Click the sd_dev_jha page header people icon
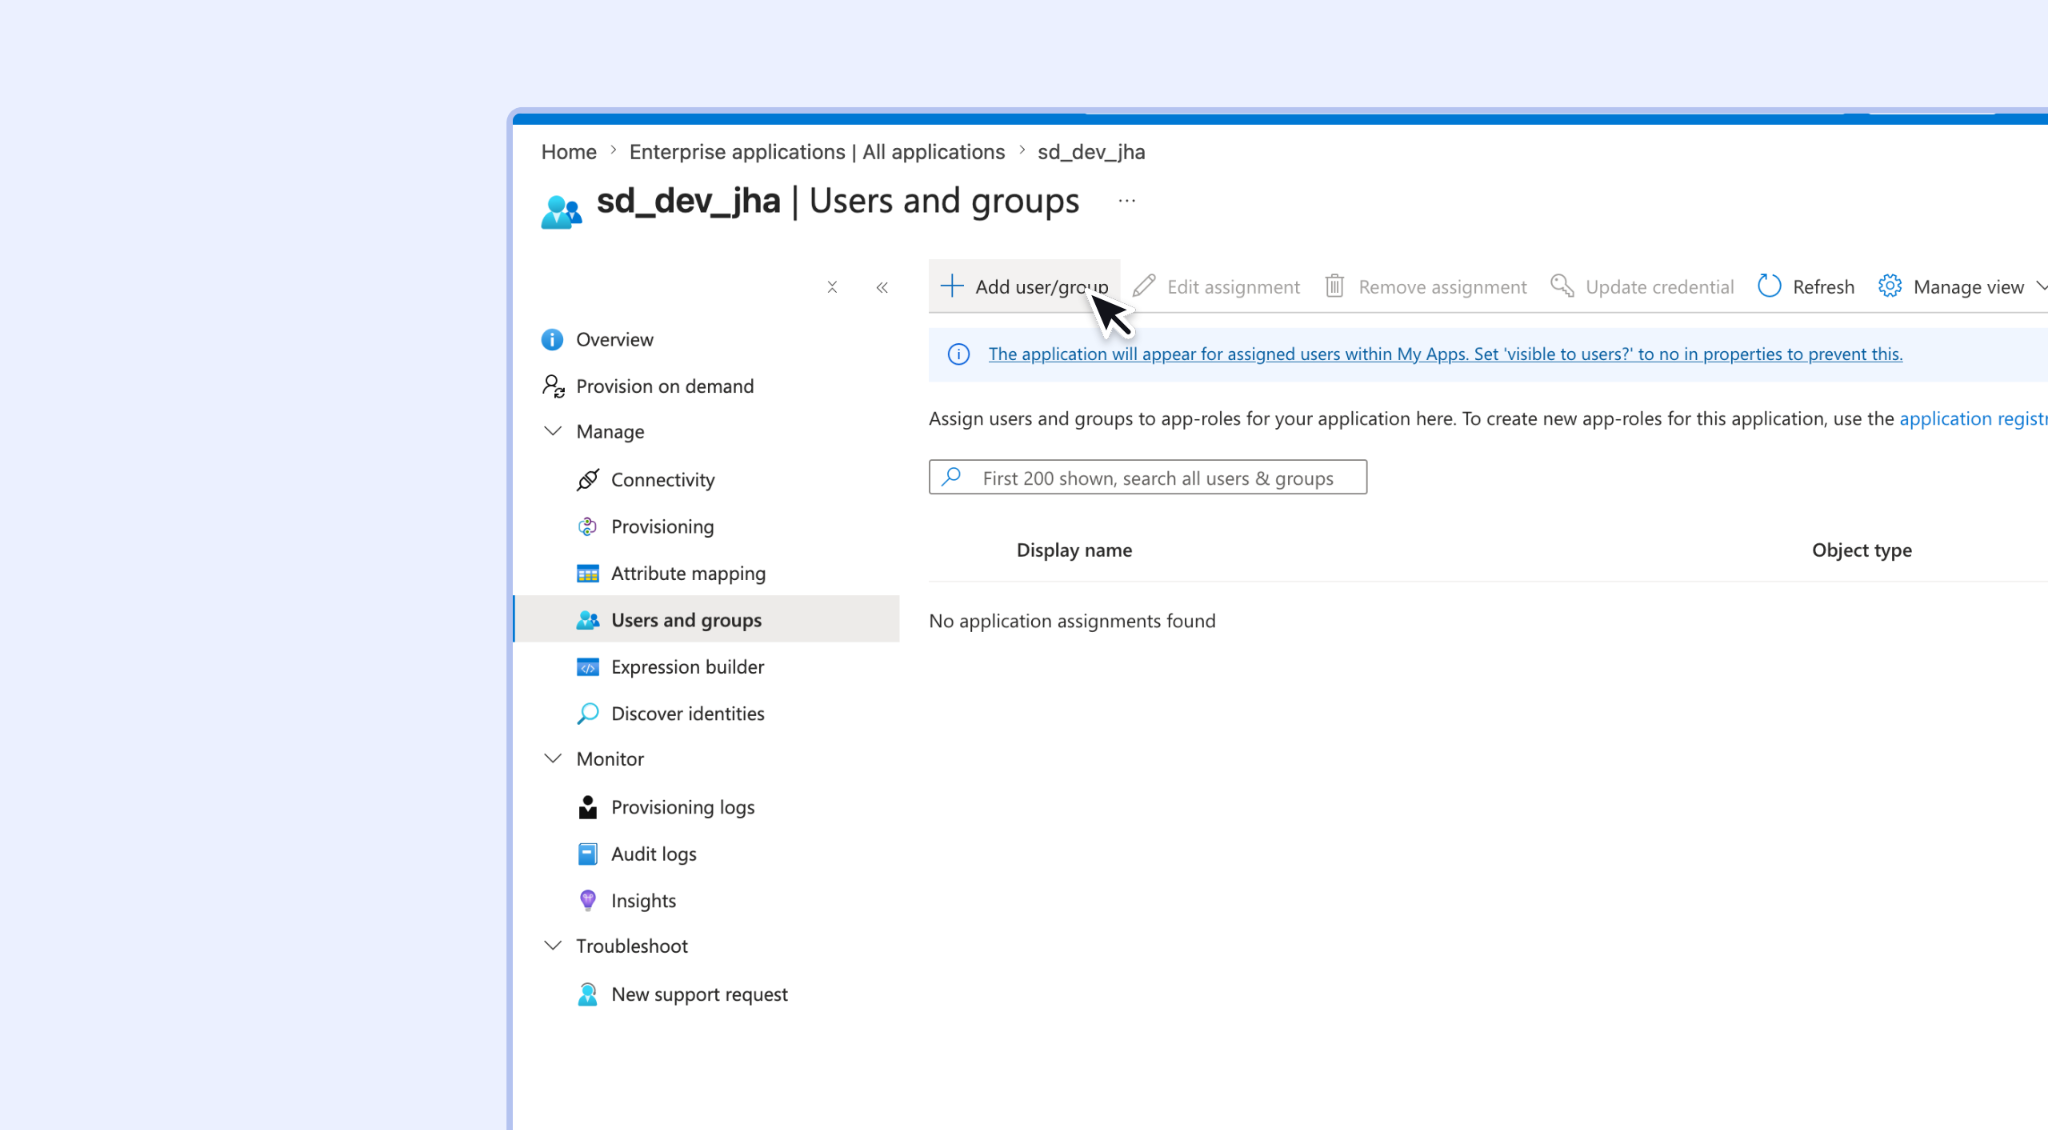 [x=561, y=211]
